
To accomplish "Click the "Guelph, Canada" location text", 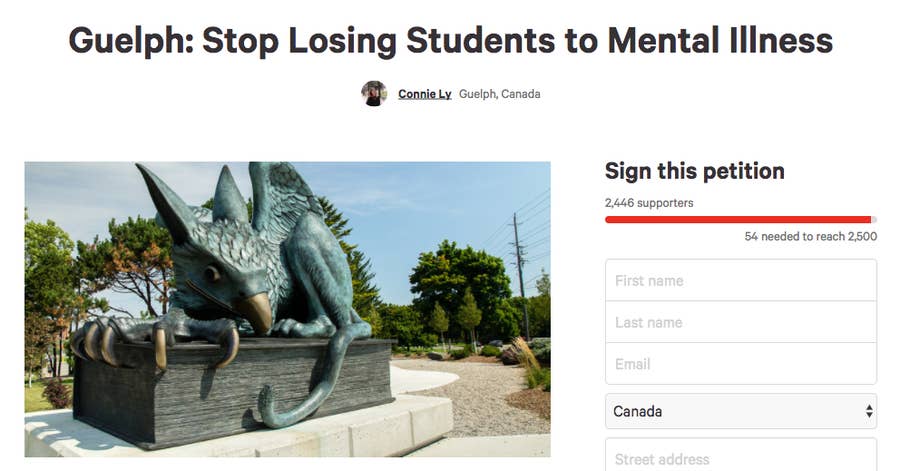I will coord(499,94).
